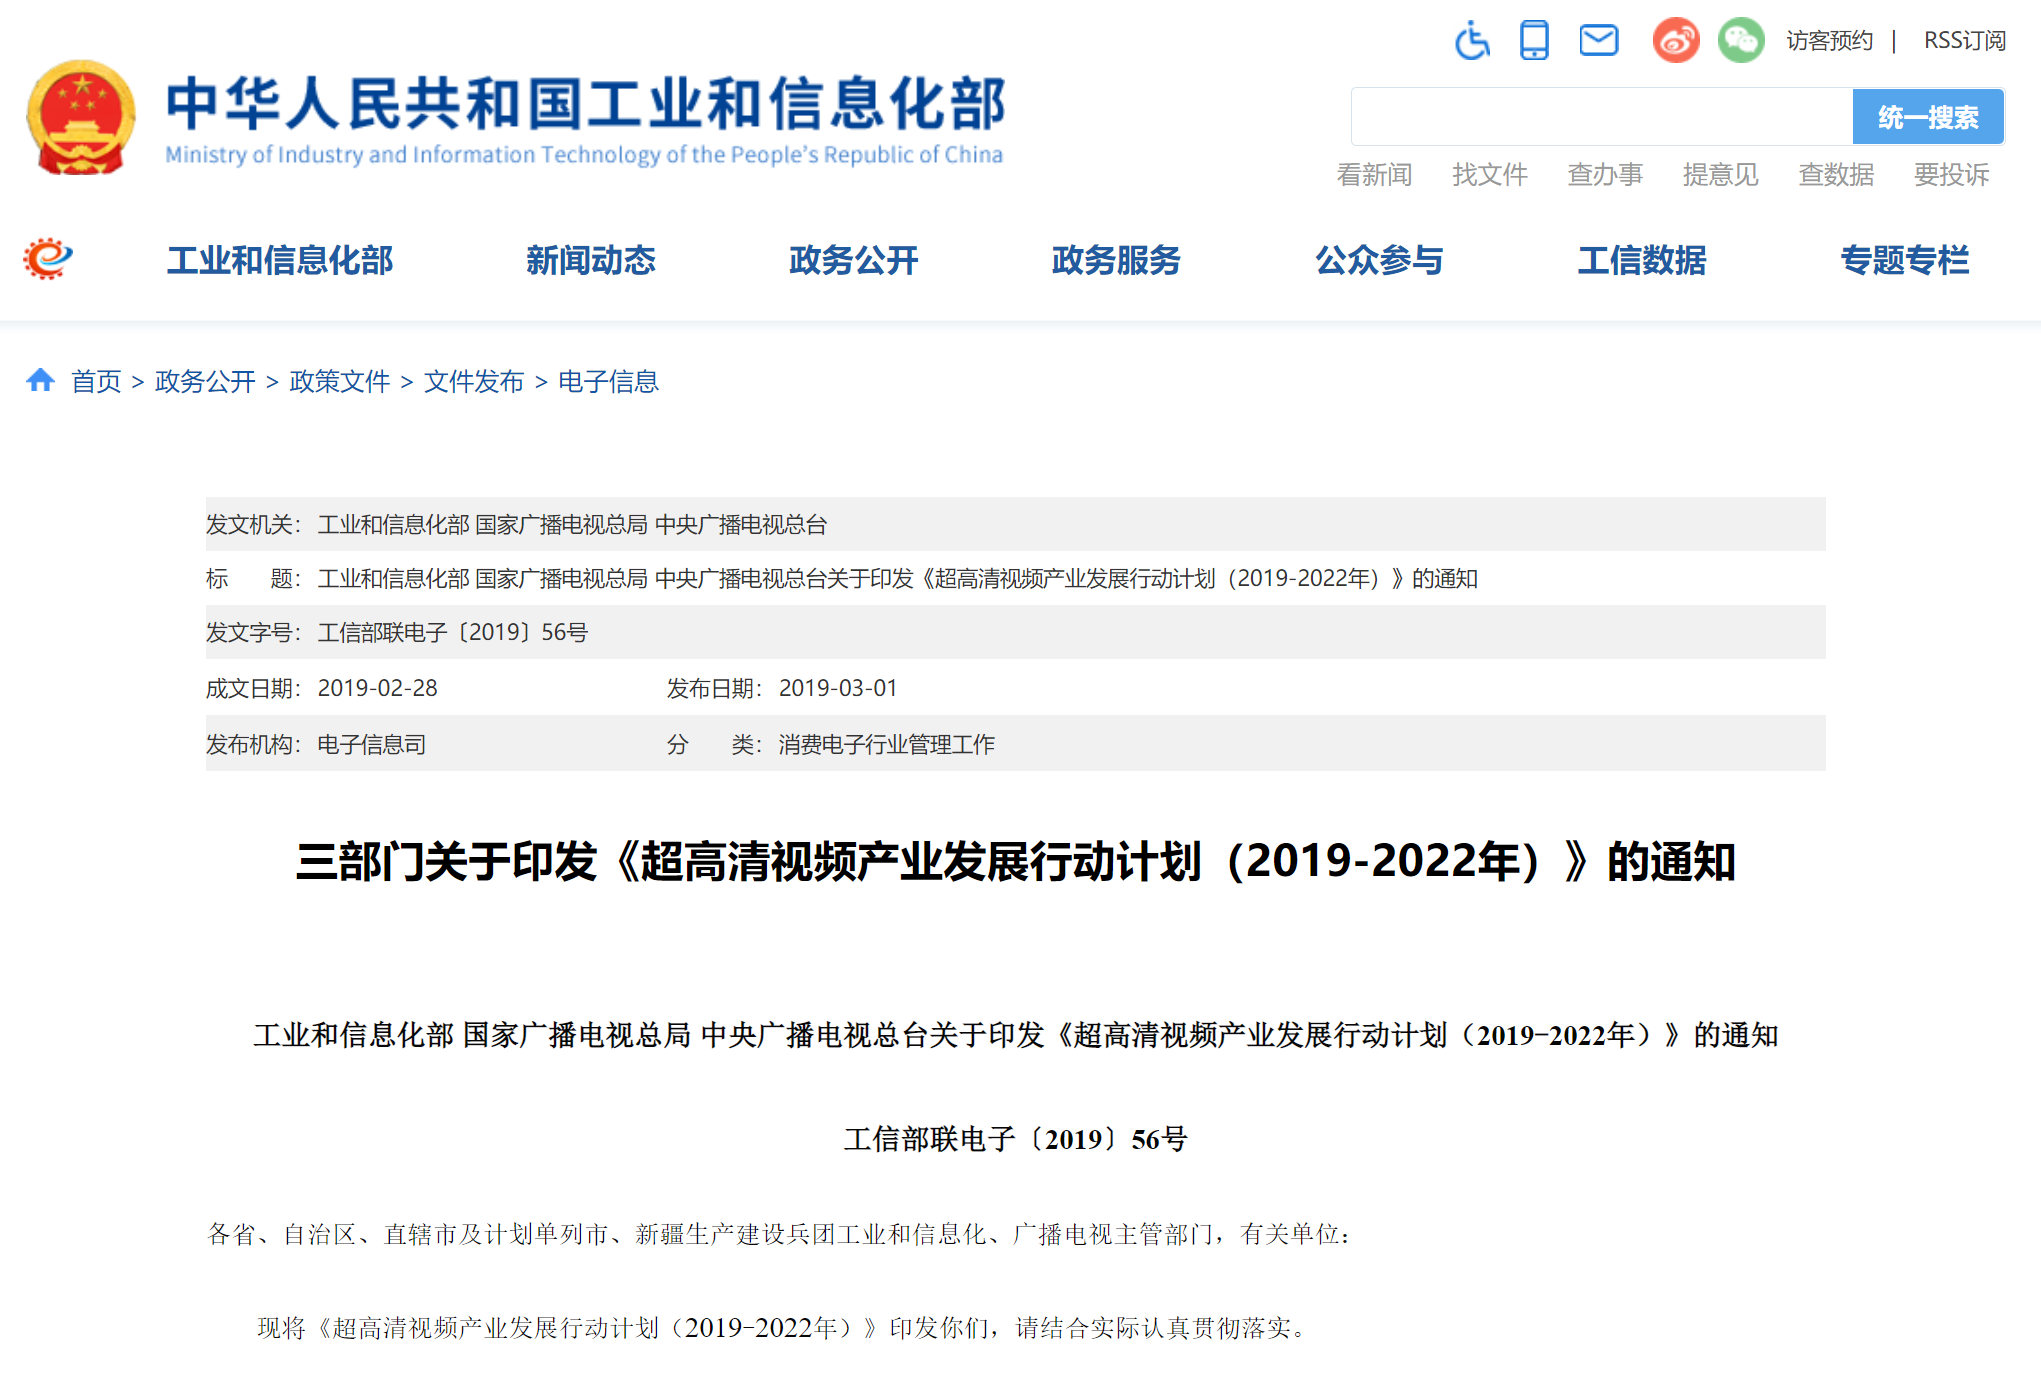This screenshot has height=1377, width=2041.
Task: Click the accessibility wheelchair icon
Action: click(1471, 41)
